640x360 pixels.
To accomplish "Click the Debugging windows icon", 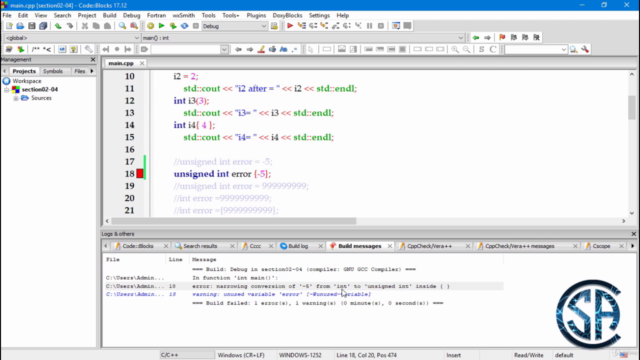I will point(396,26).
